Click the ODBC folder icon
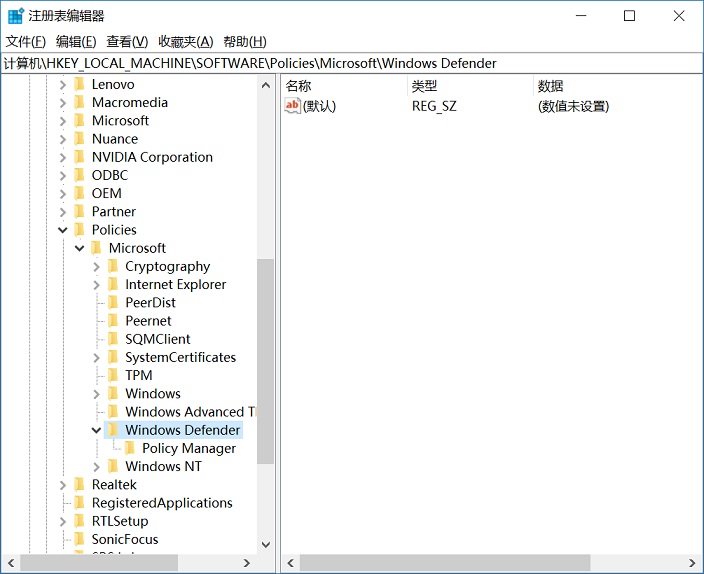This screenshot has width=704, height=574. tap(79, 175)
